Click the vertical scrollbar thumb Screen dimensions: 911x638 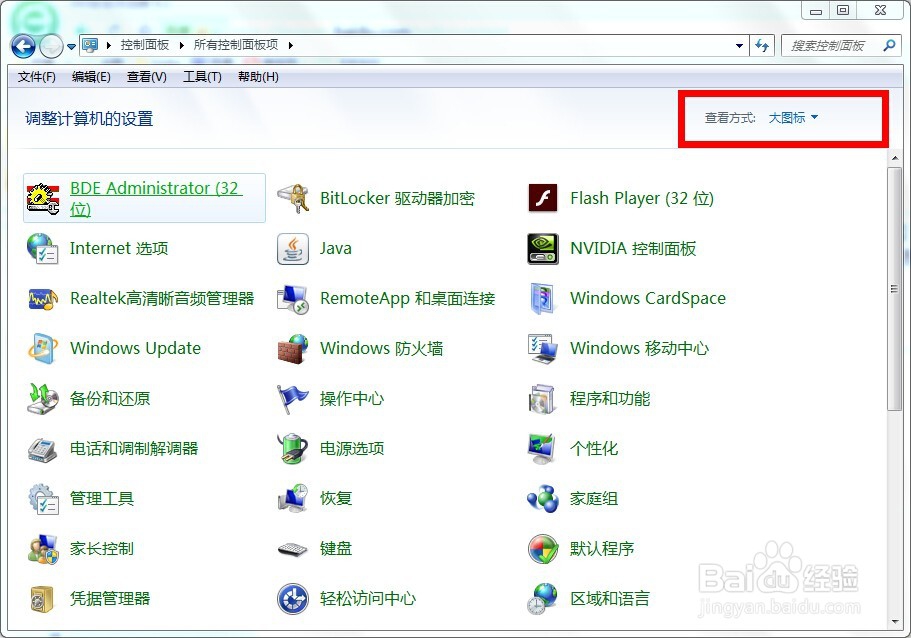pyautogui.click(x=894, y=288)
